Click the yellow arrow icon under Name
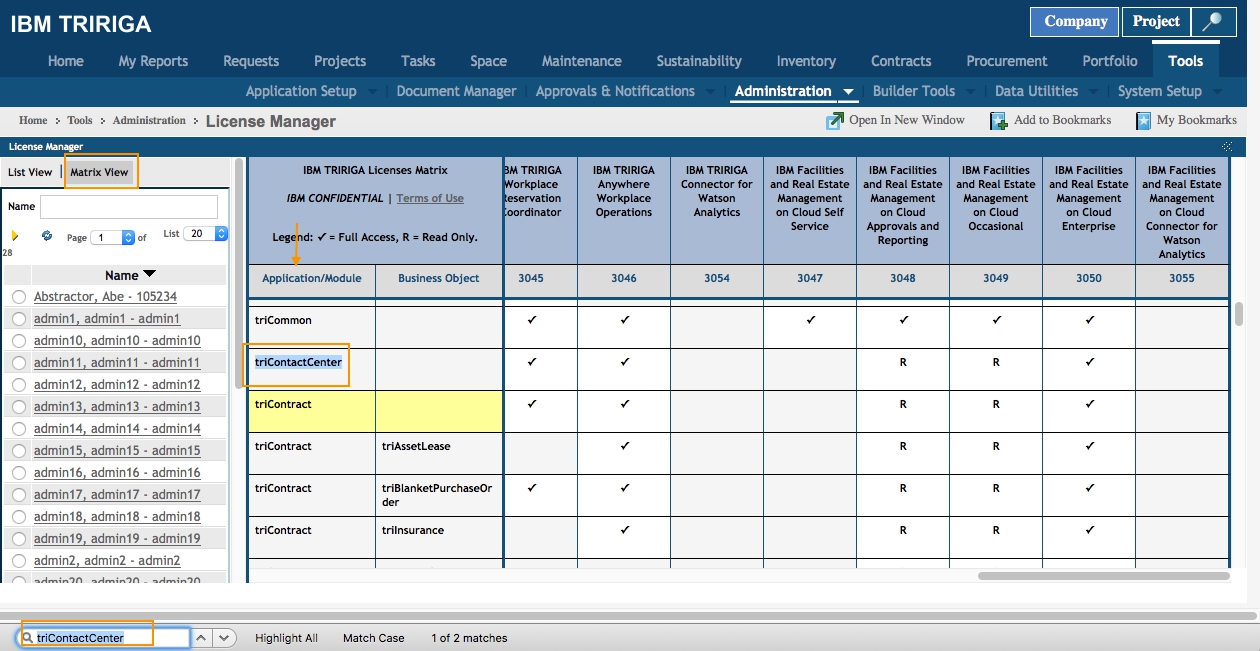 pyautogui.click(x=15, y=236)
